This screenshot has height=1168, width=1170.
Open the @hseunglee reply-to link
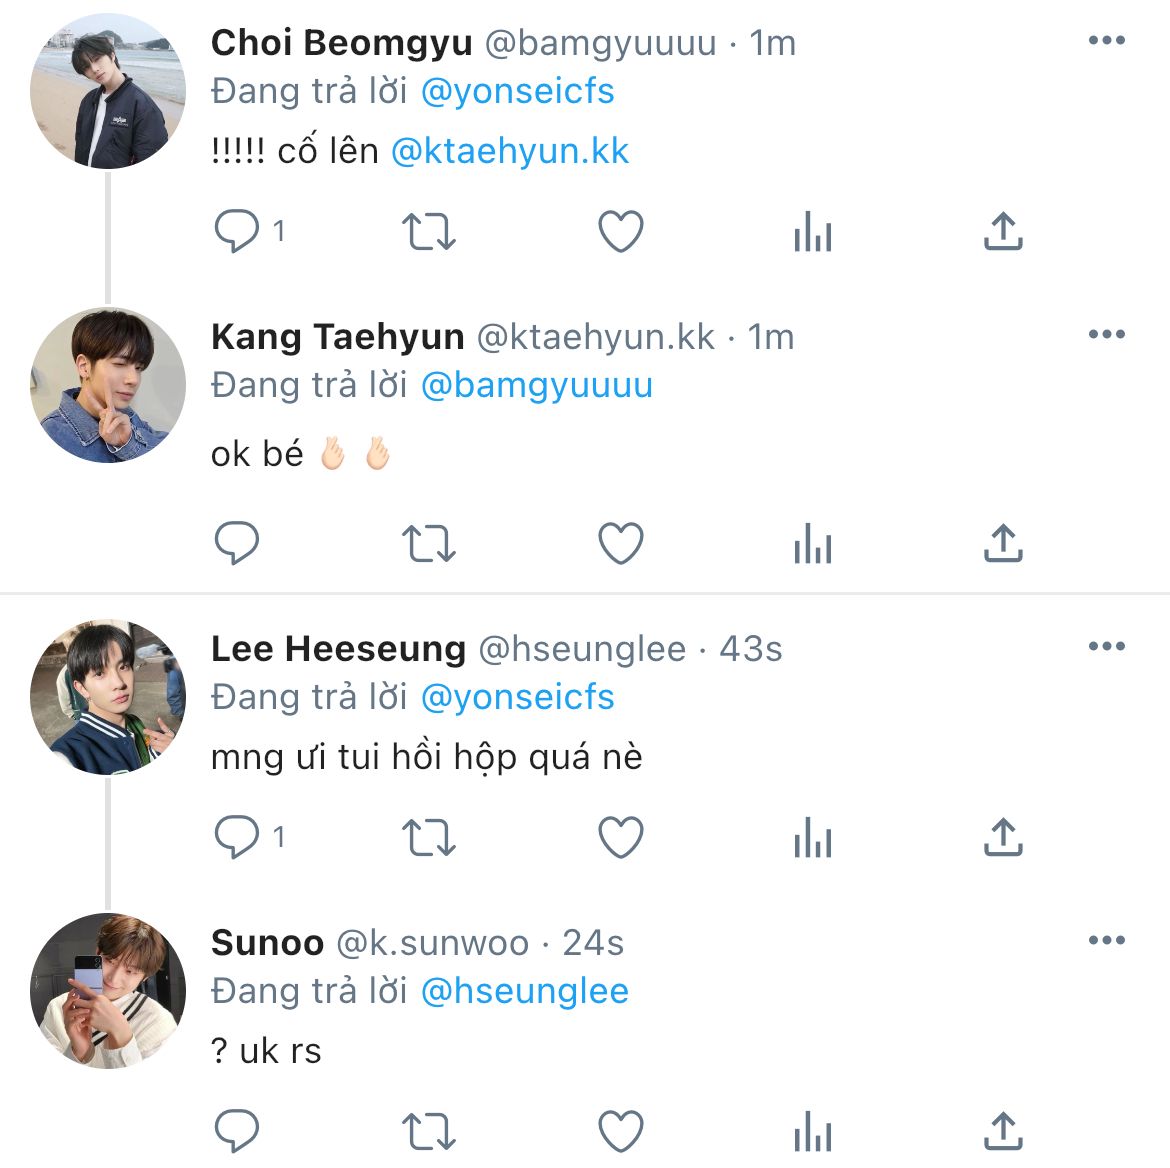pyautogui.click(x=524, y=991)
